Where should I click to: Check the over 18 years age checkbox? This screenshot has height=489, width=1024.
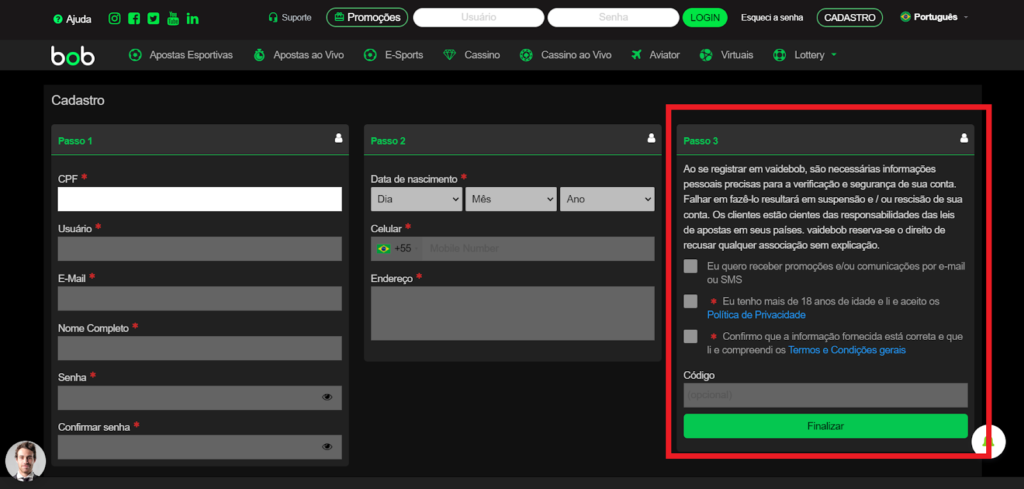(x=691, y=301)
